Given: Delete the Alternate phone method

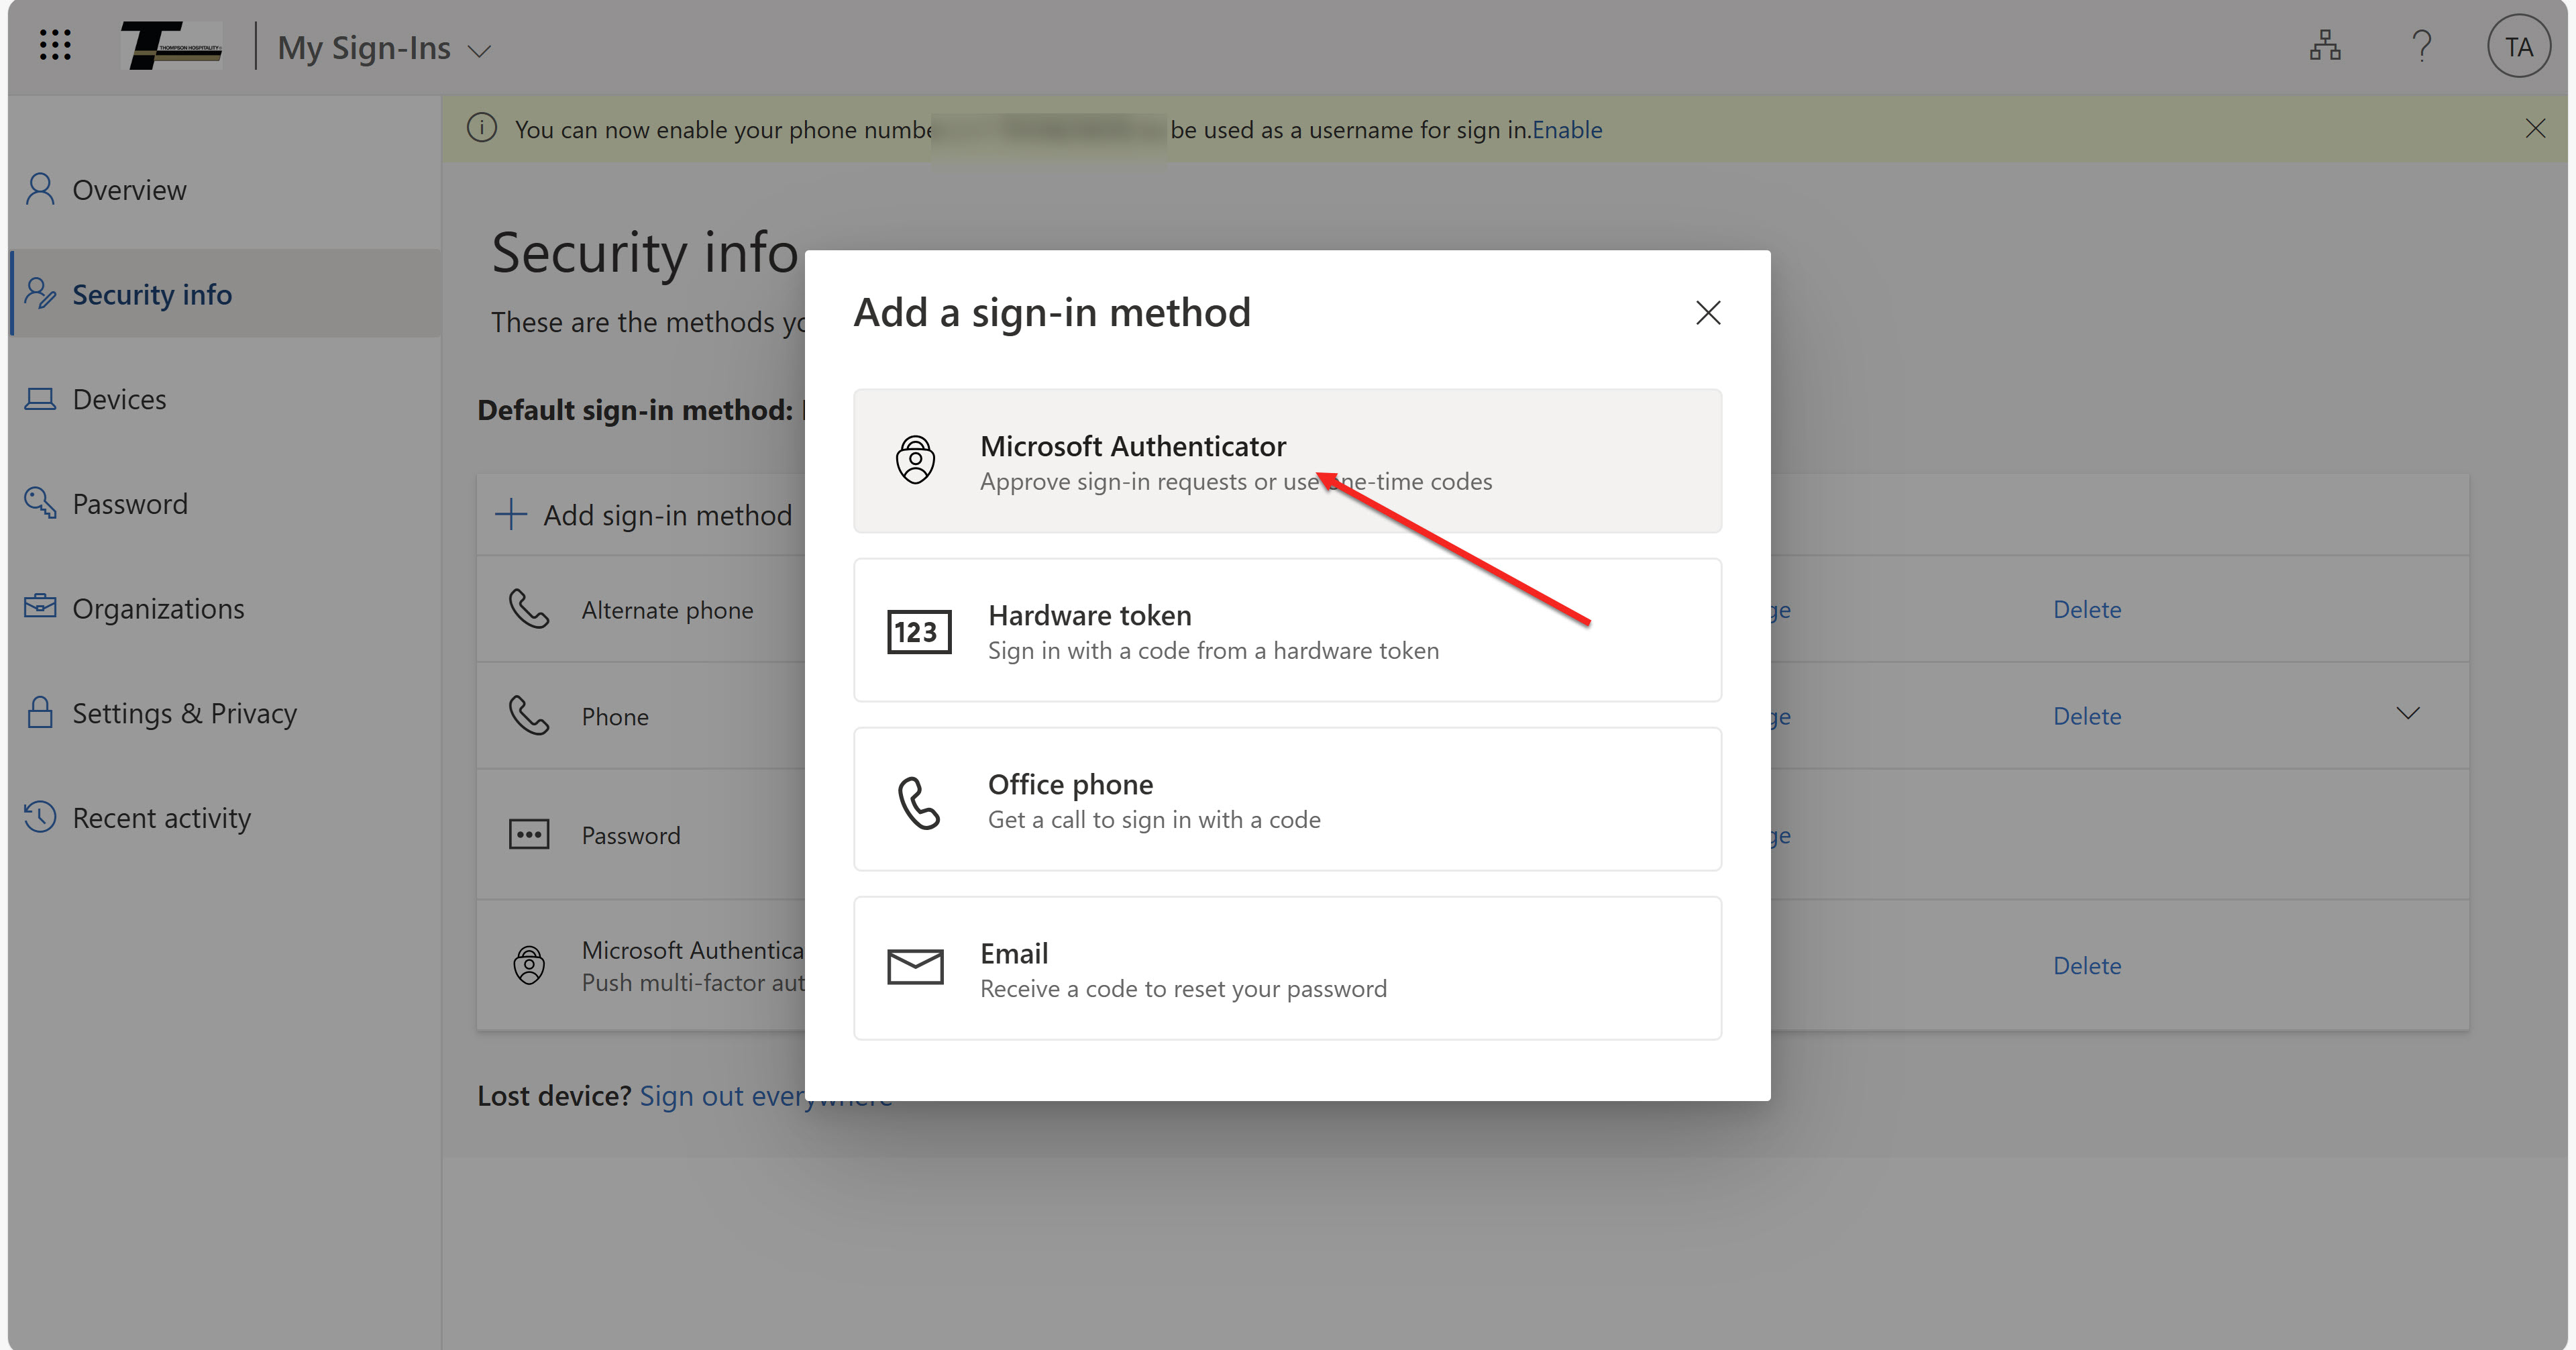Looking at the screenshot, I should pyautogui.click(x=2087, y=609).
